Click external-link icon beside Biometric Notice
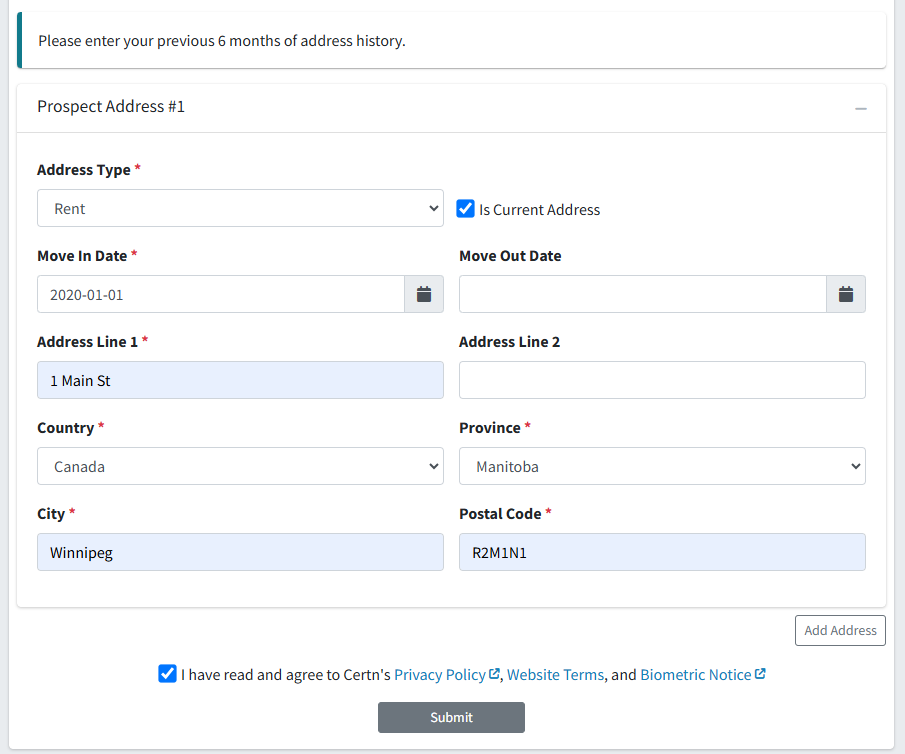905x754 pixels. pyautogui.click(x=760, y=674)
